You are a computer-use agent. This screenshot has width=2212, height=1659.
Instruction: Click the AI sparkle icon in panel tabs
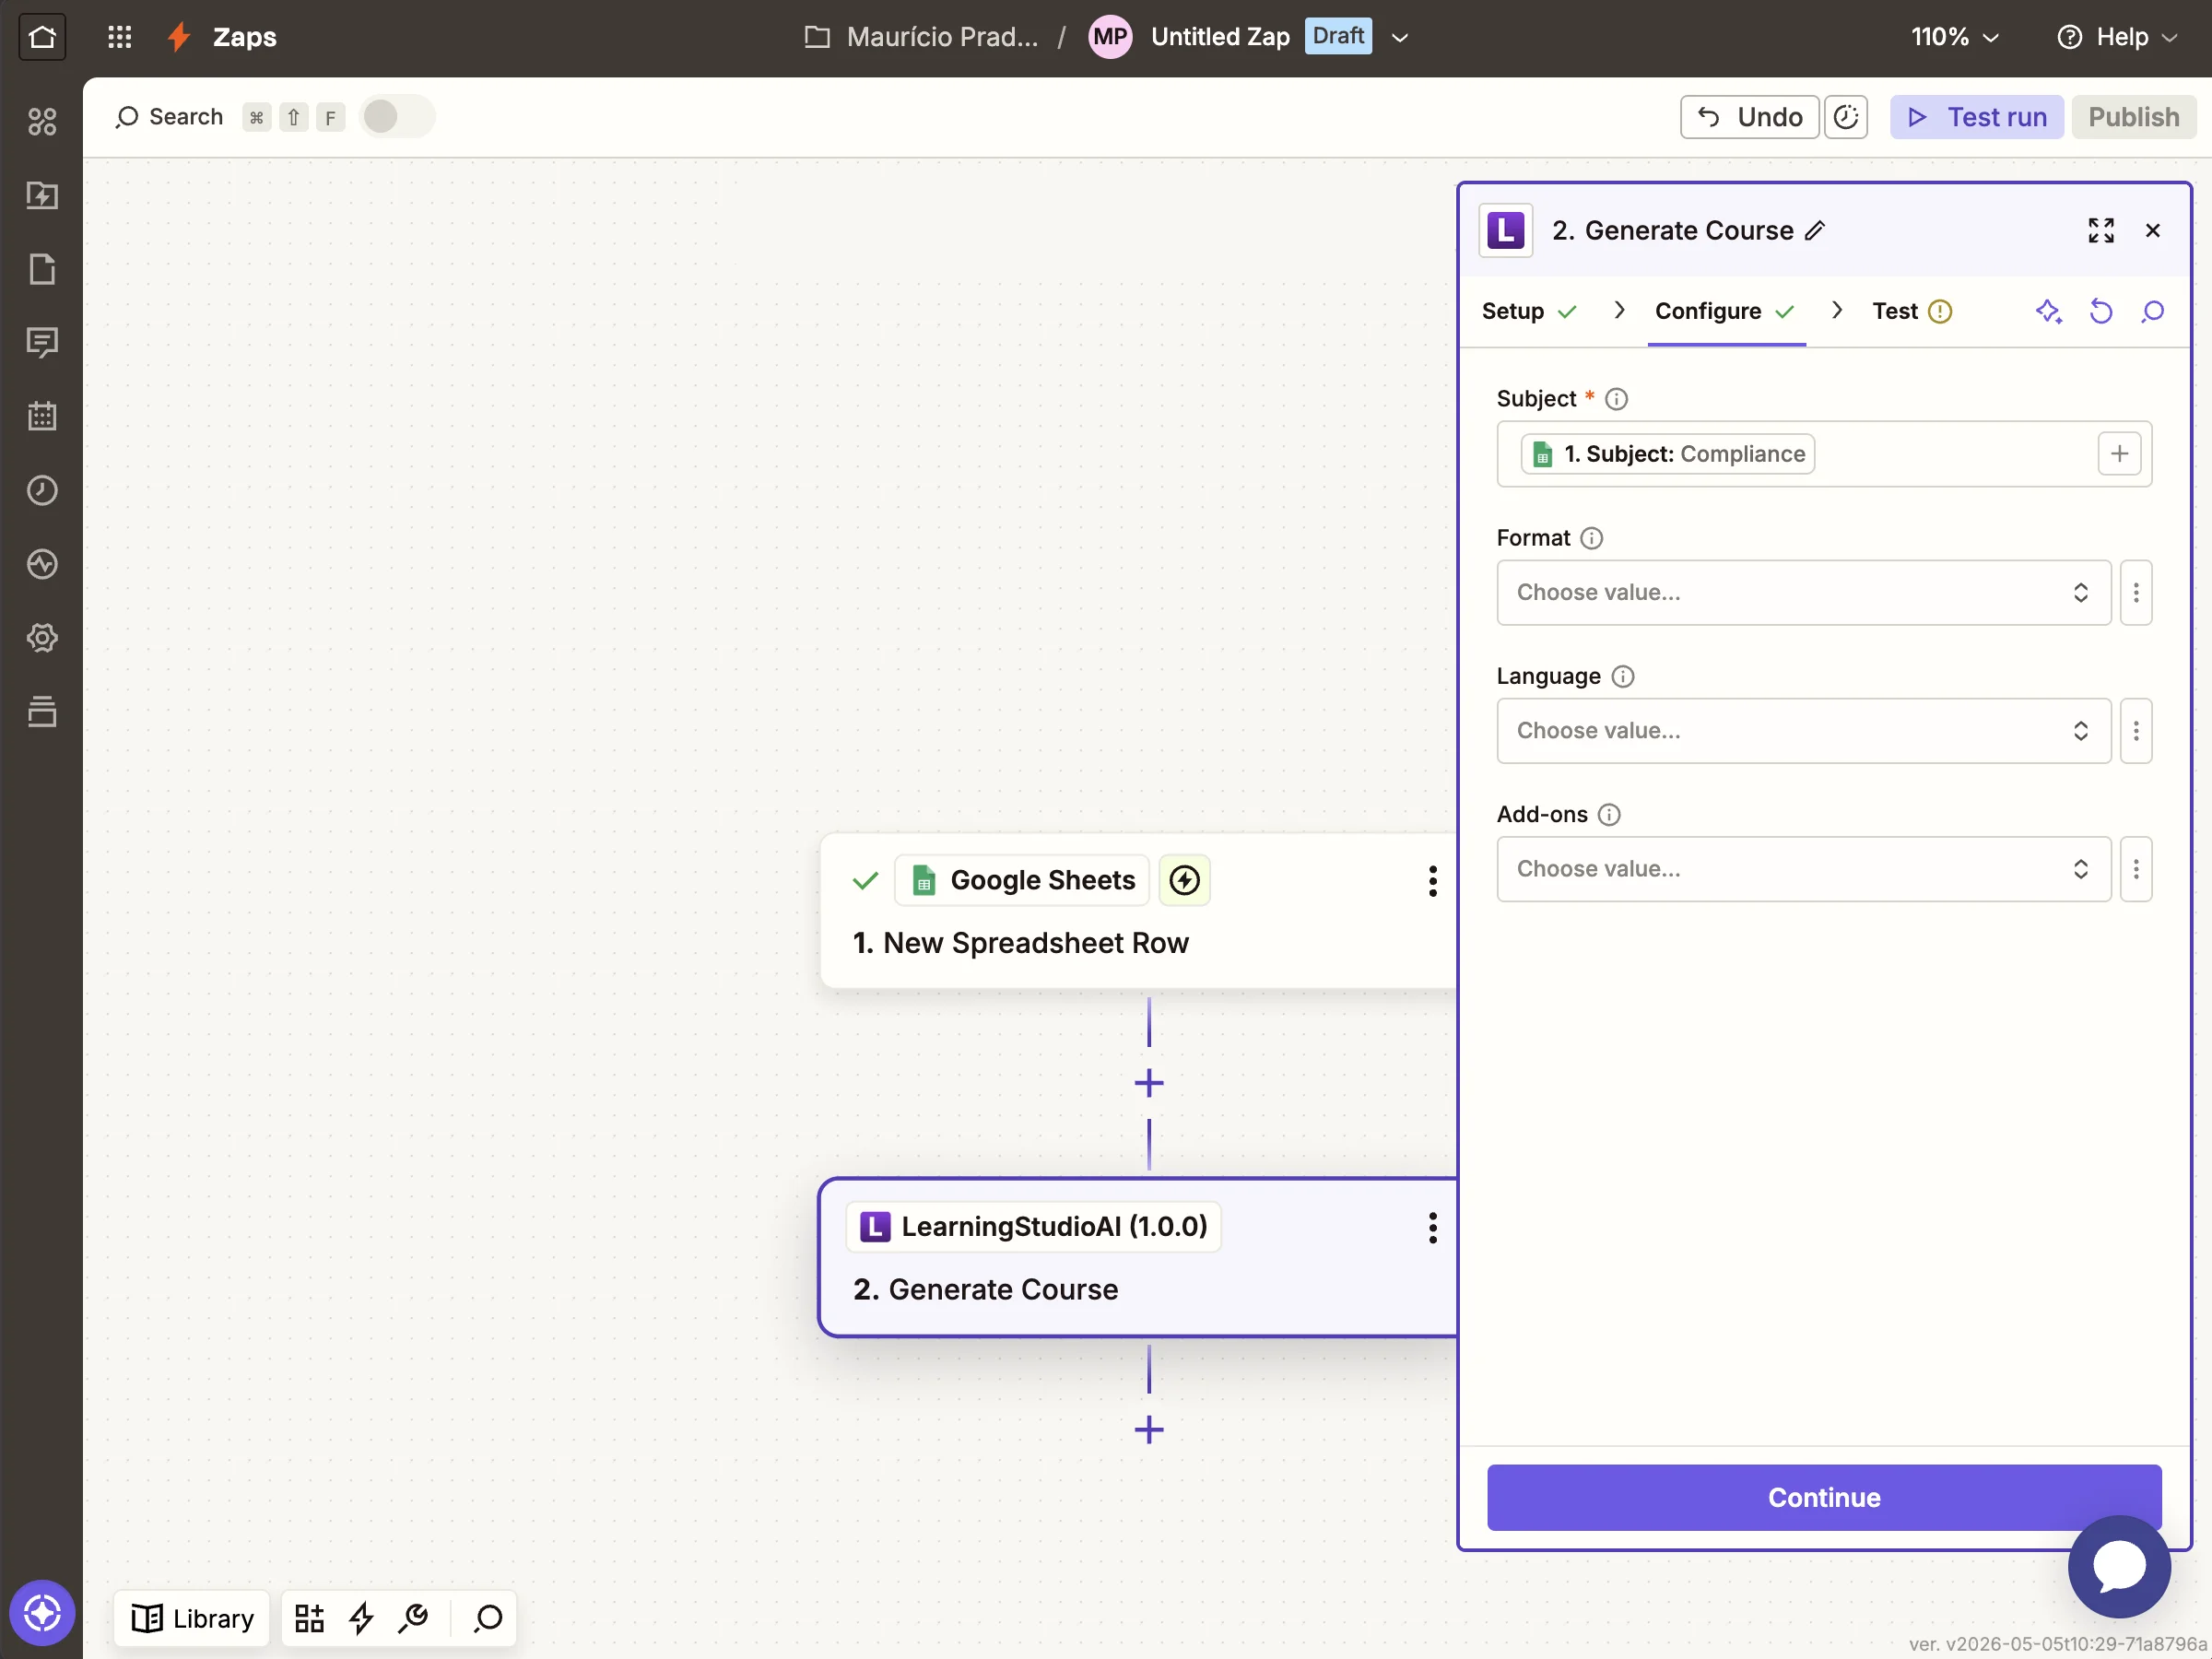click(x=2048, y=312)
